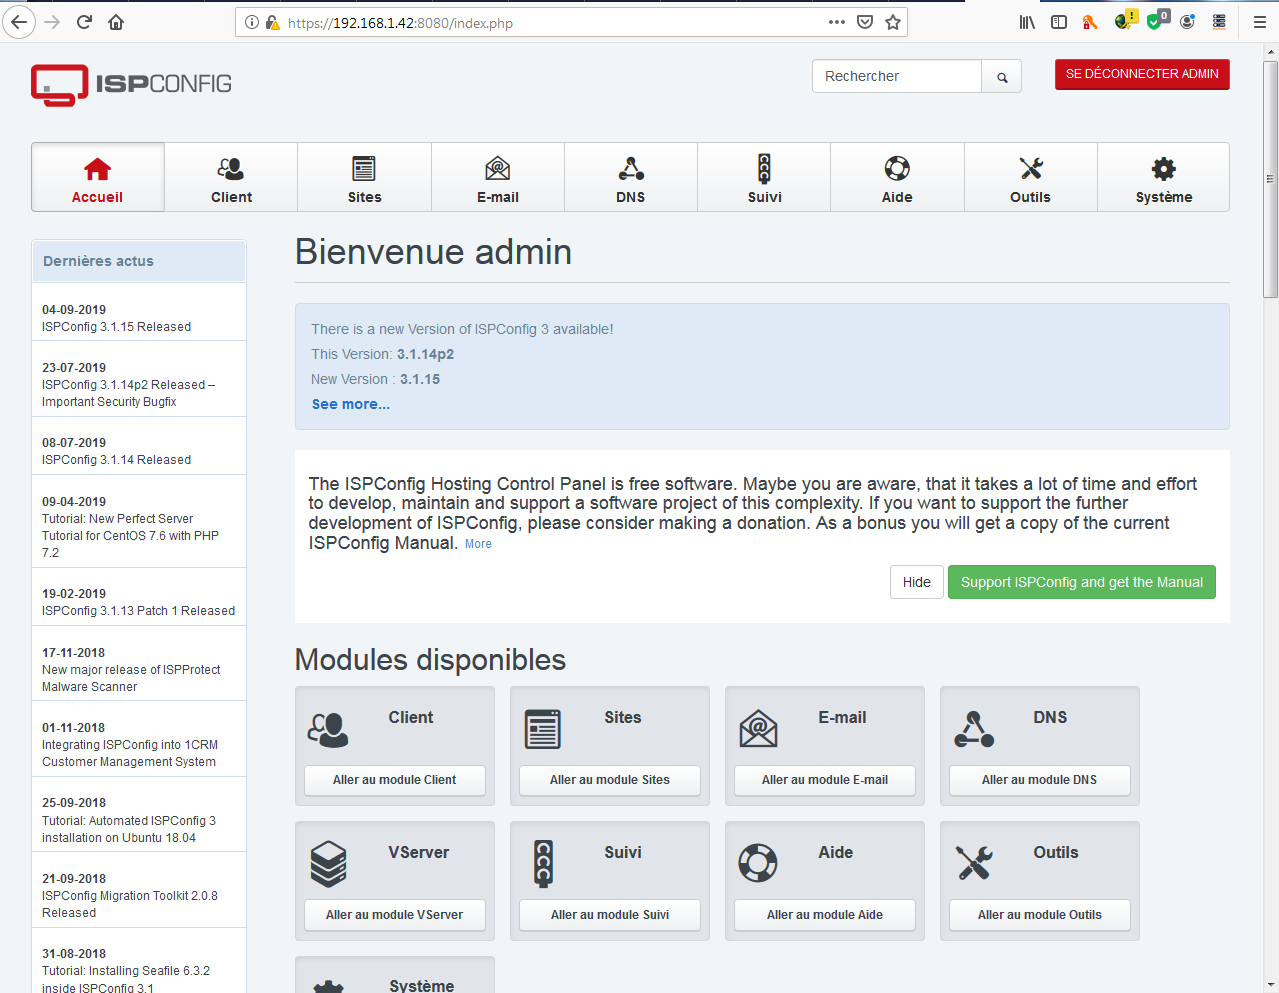Click the Dernières actus panel header
Image resolution: width=1279 pixels, height=993 pixels.
139,261
